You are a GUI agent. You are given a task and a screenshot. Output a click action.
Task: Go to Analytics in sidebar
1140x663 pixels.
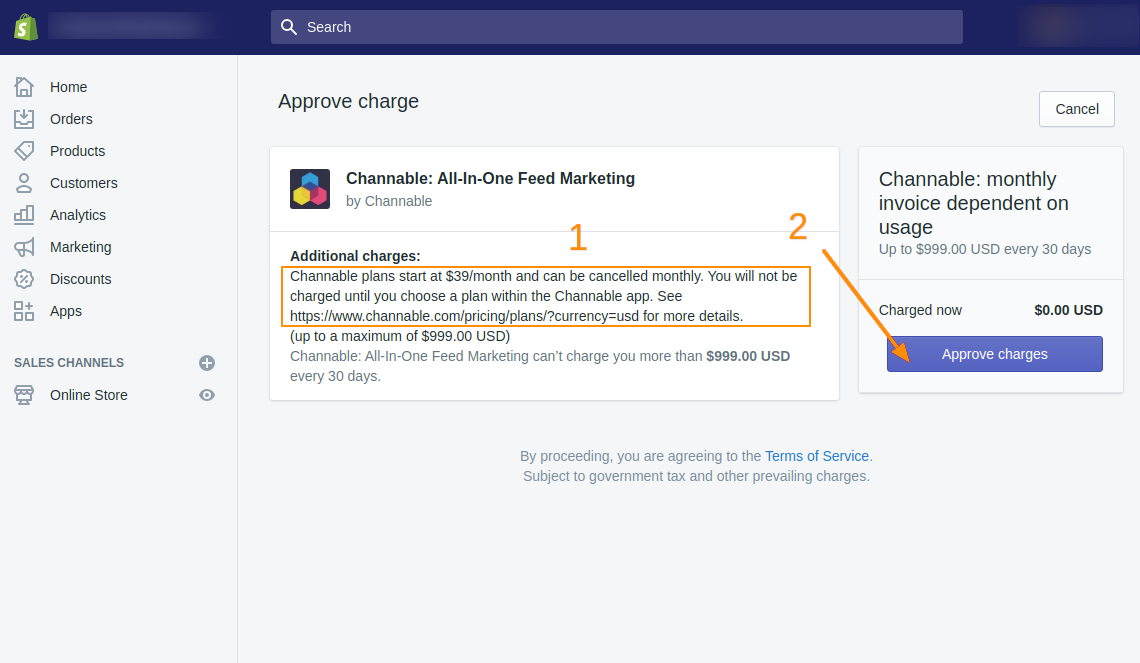[x=78, y=215]
